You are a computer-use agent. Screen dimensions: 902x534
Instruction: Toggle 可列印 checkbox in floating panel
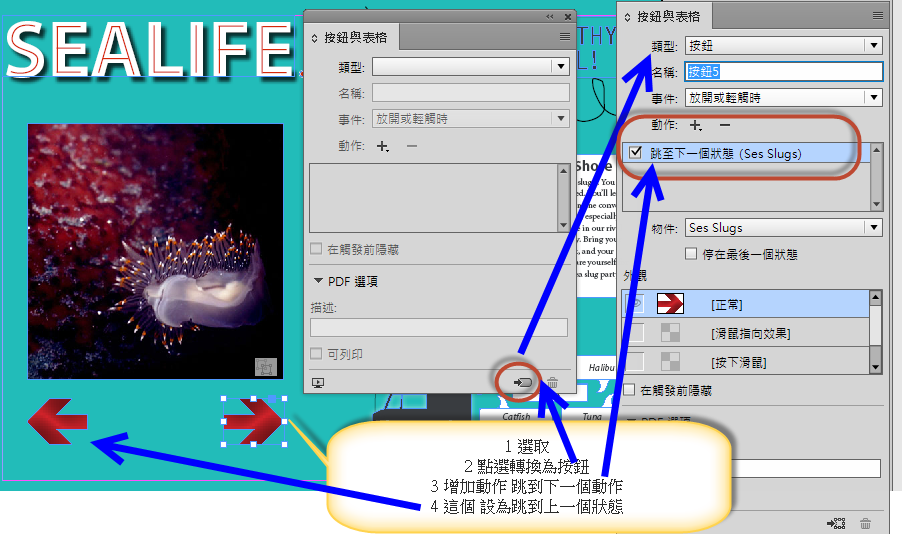[x=316, y=353]
